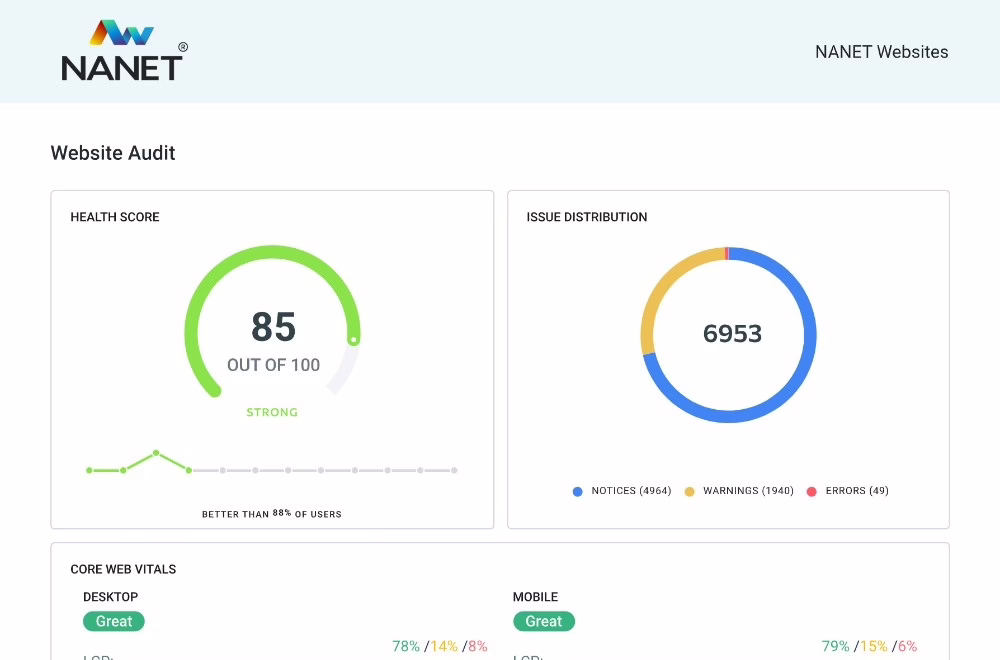Click the desktop 8% value

[x=478, y=646]
